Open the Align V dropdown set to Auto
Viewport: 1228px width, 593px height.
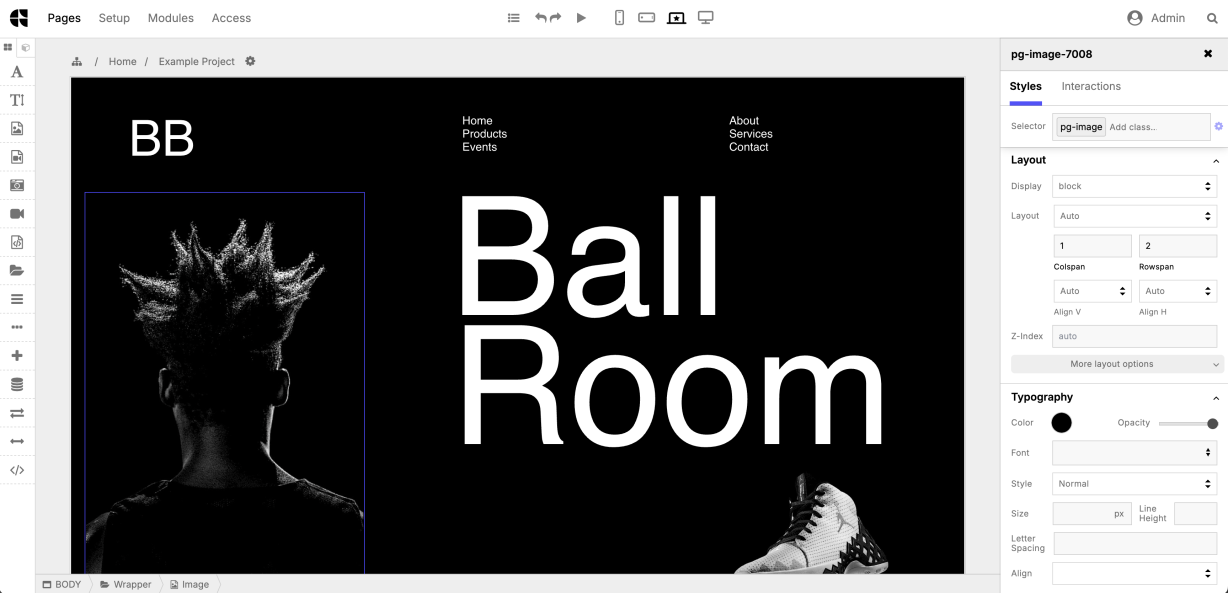click(x=1092, y=291)
